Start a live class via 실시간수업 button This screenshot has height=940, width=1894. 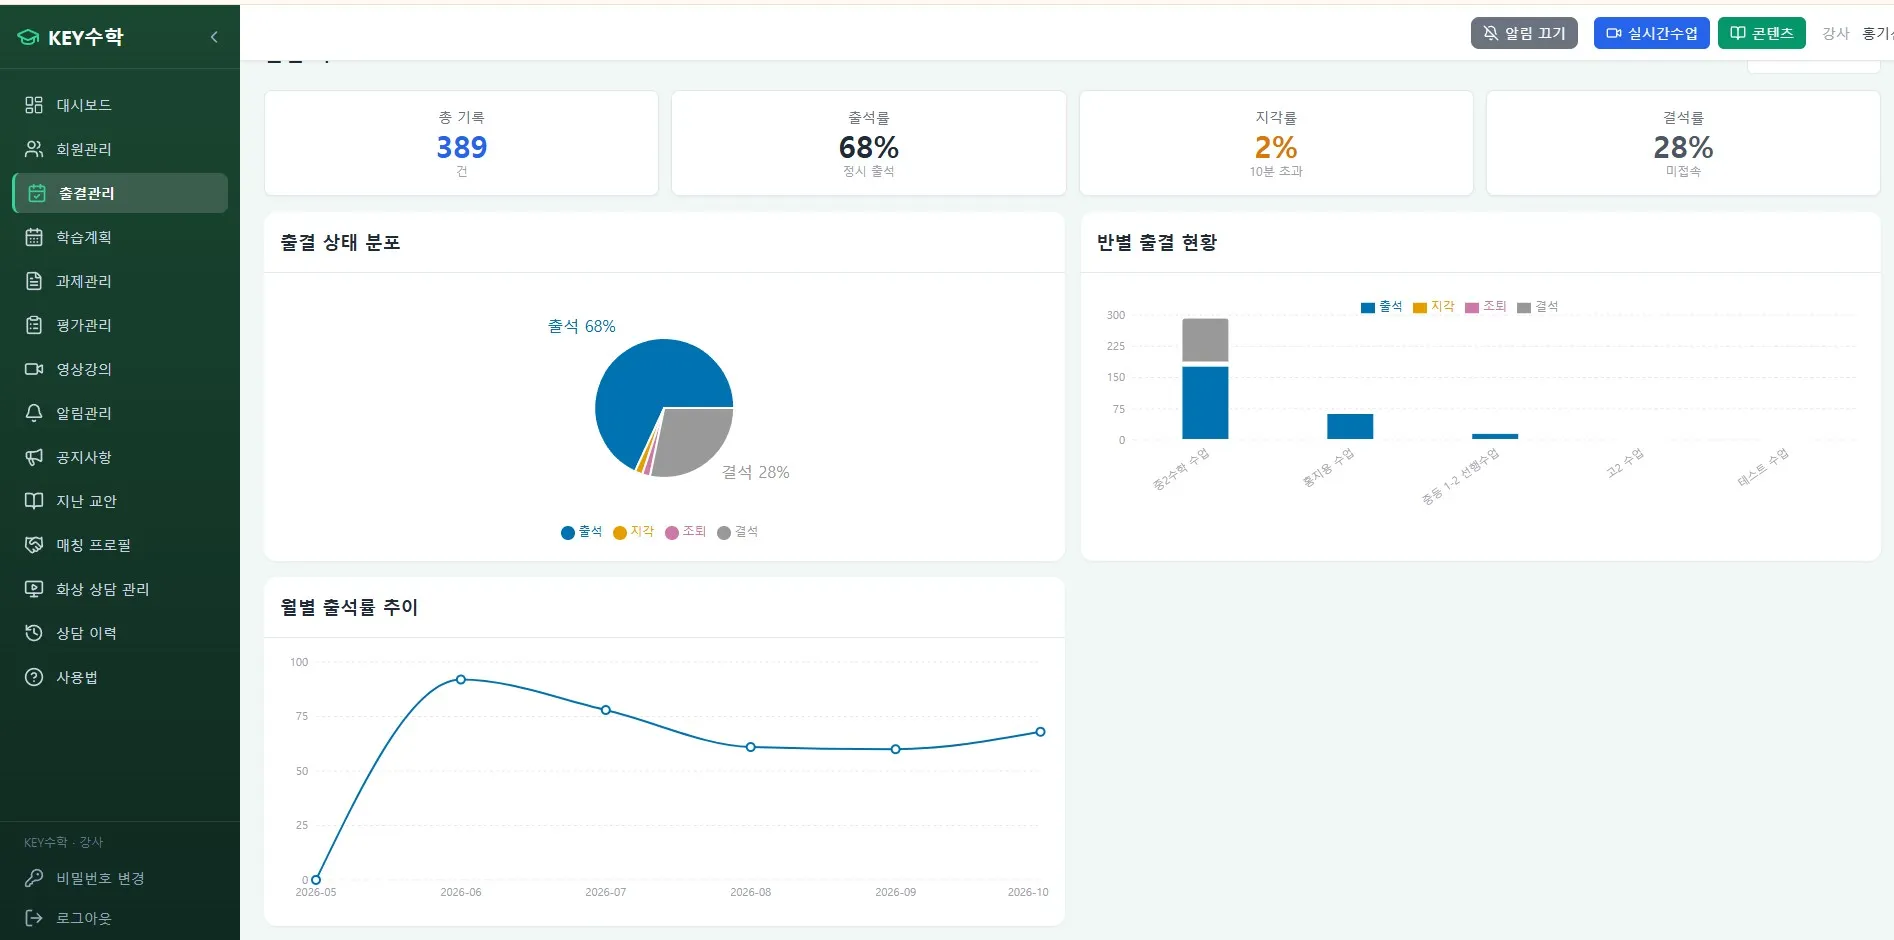1651,33
